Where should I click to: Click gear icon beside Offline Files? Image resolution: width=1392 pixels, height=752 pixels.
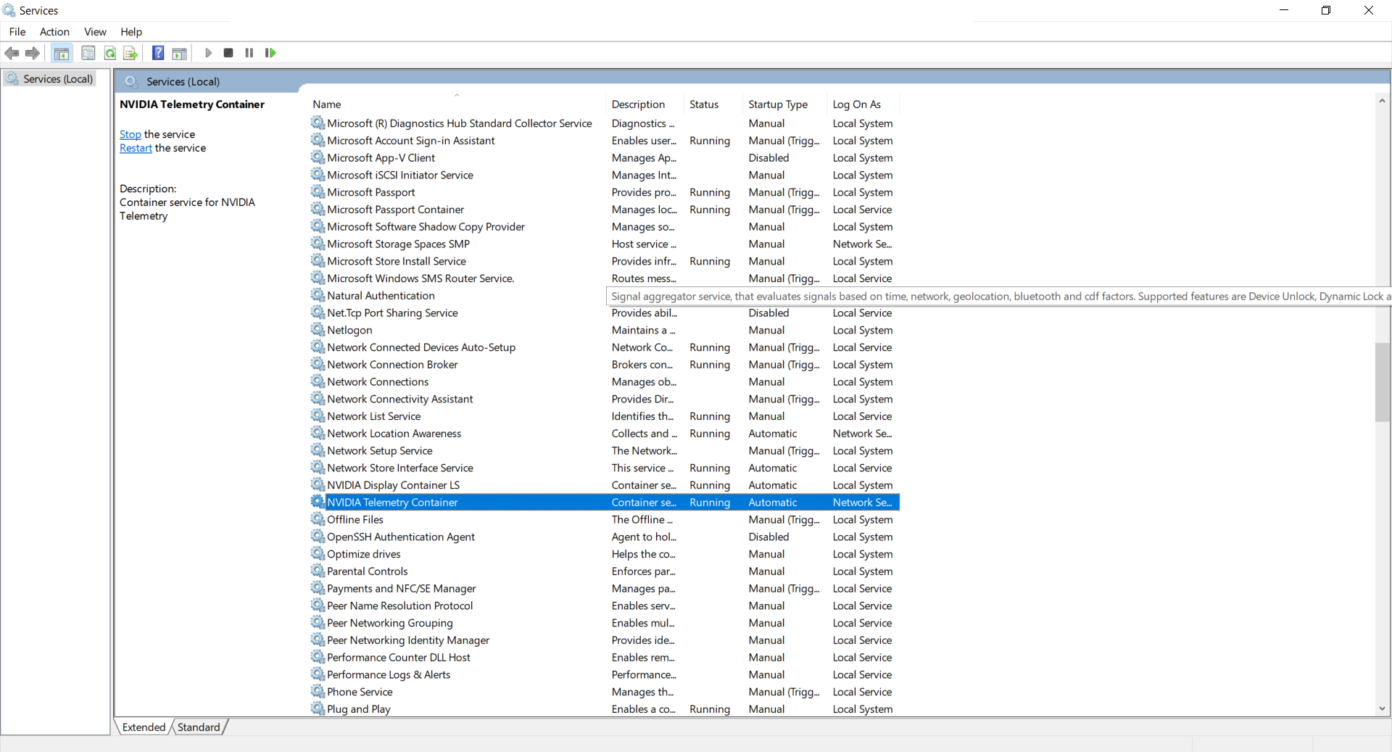[x=318, y=519]
